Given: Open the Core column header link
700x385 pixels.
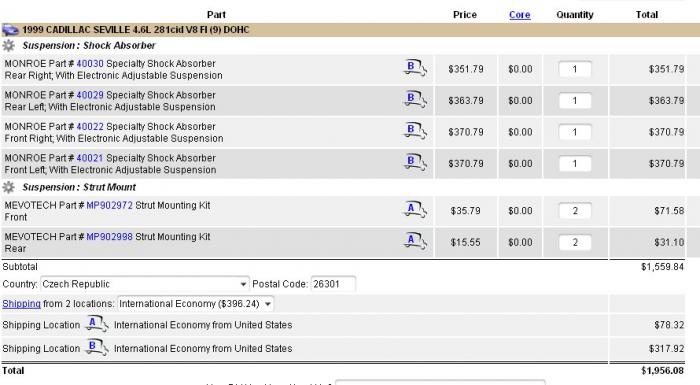Looking at the screenshot, I should pos(520,15).
